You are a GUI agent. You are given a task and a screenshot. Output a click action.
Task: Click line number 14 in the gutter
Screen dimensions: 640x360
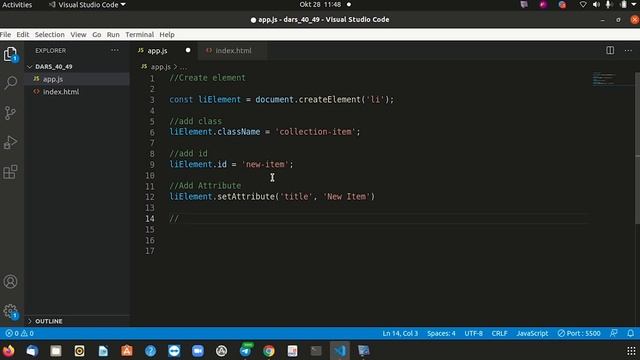[150, 218]
